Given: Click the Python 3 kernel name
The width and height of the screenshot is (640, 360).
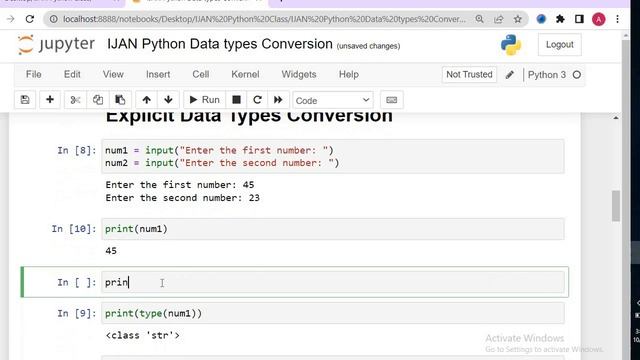Looking at the screenshot, I should click(x=547, y=75).
